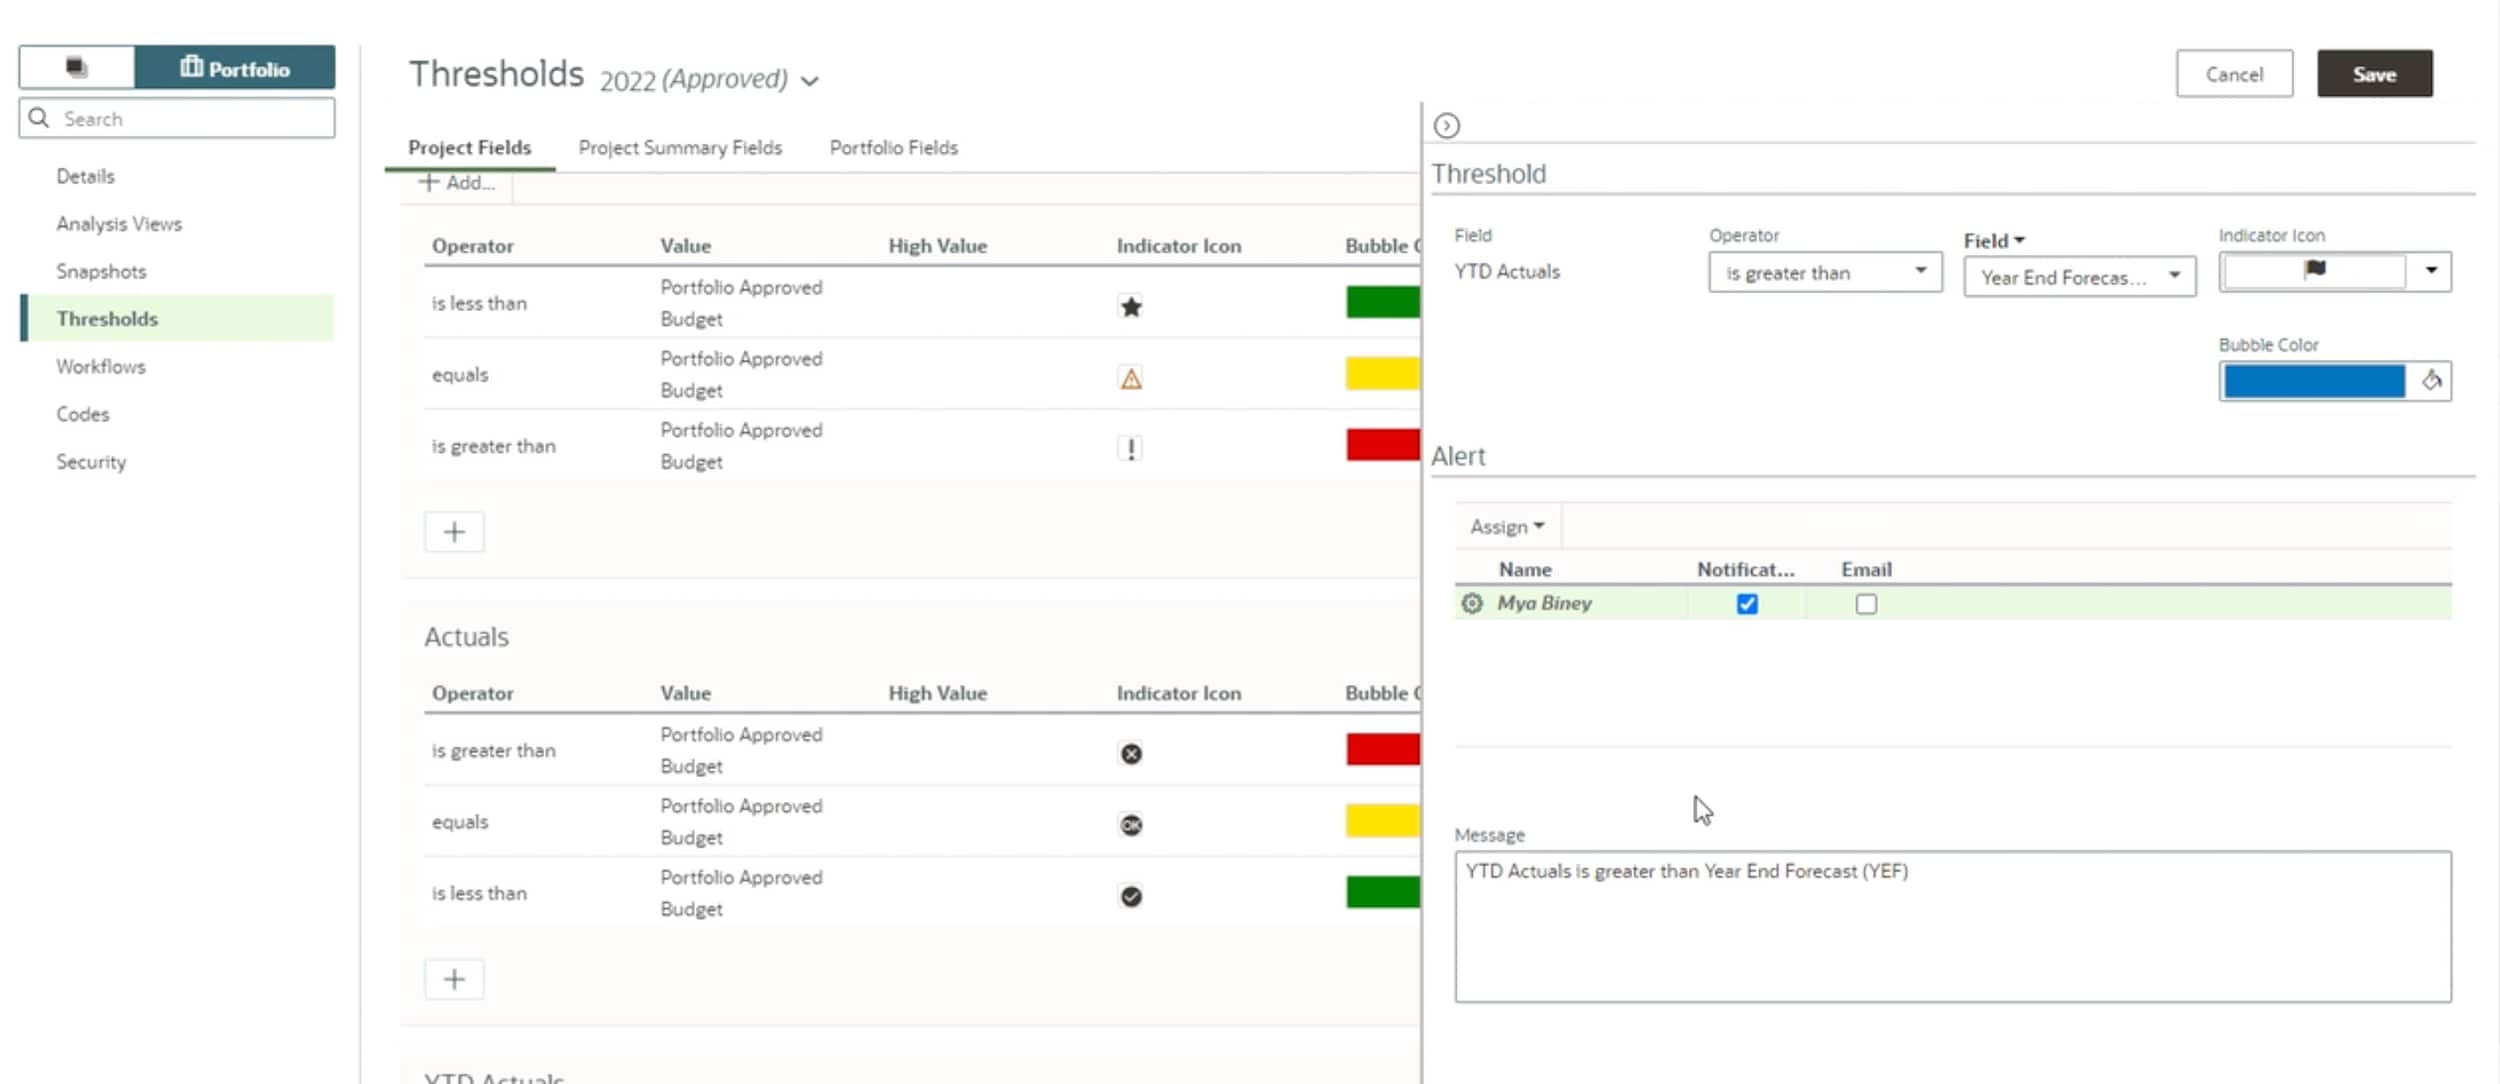Uncheck the Notification checkbox for Mya Biney

1746,604
